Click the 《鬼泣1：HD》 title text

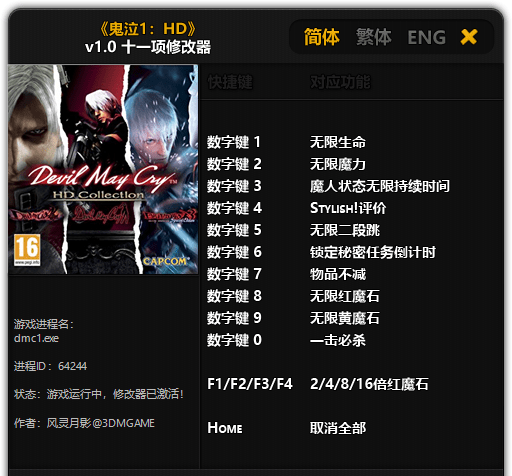148,29
